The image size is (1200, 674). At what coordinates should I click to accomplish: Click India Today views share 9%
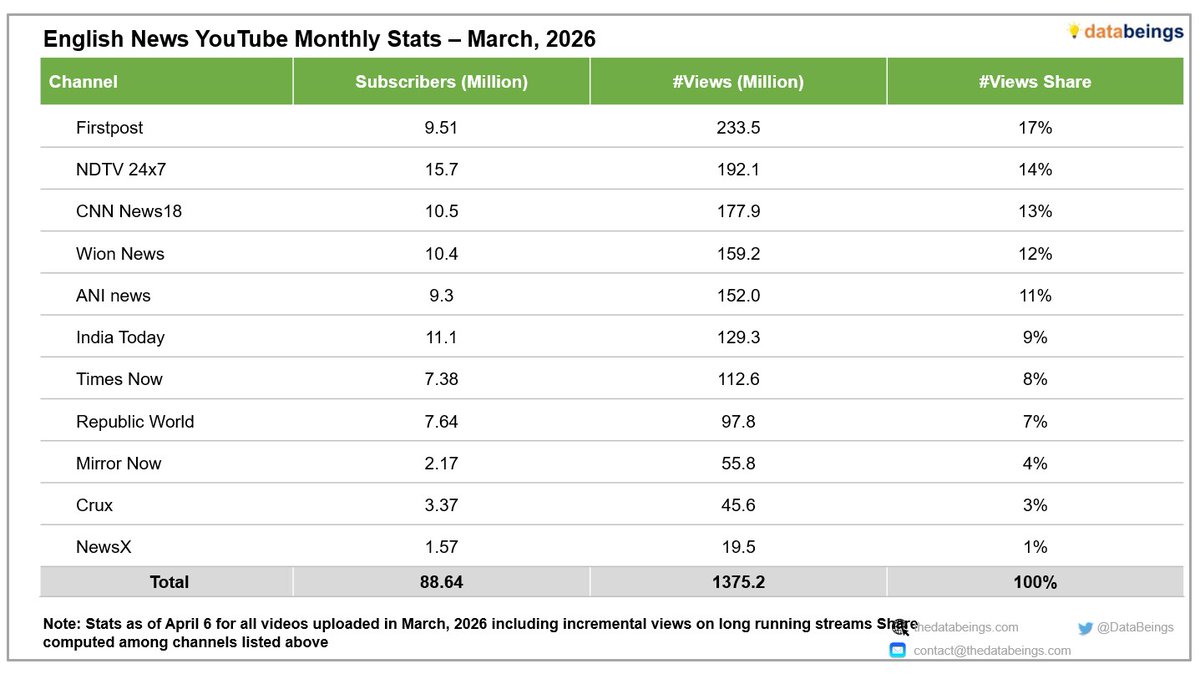click(x=1034, y=338)
